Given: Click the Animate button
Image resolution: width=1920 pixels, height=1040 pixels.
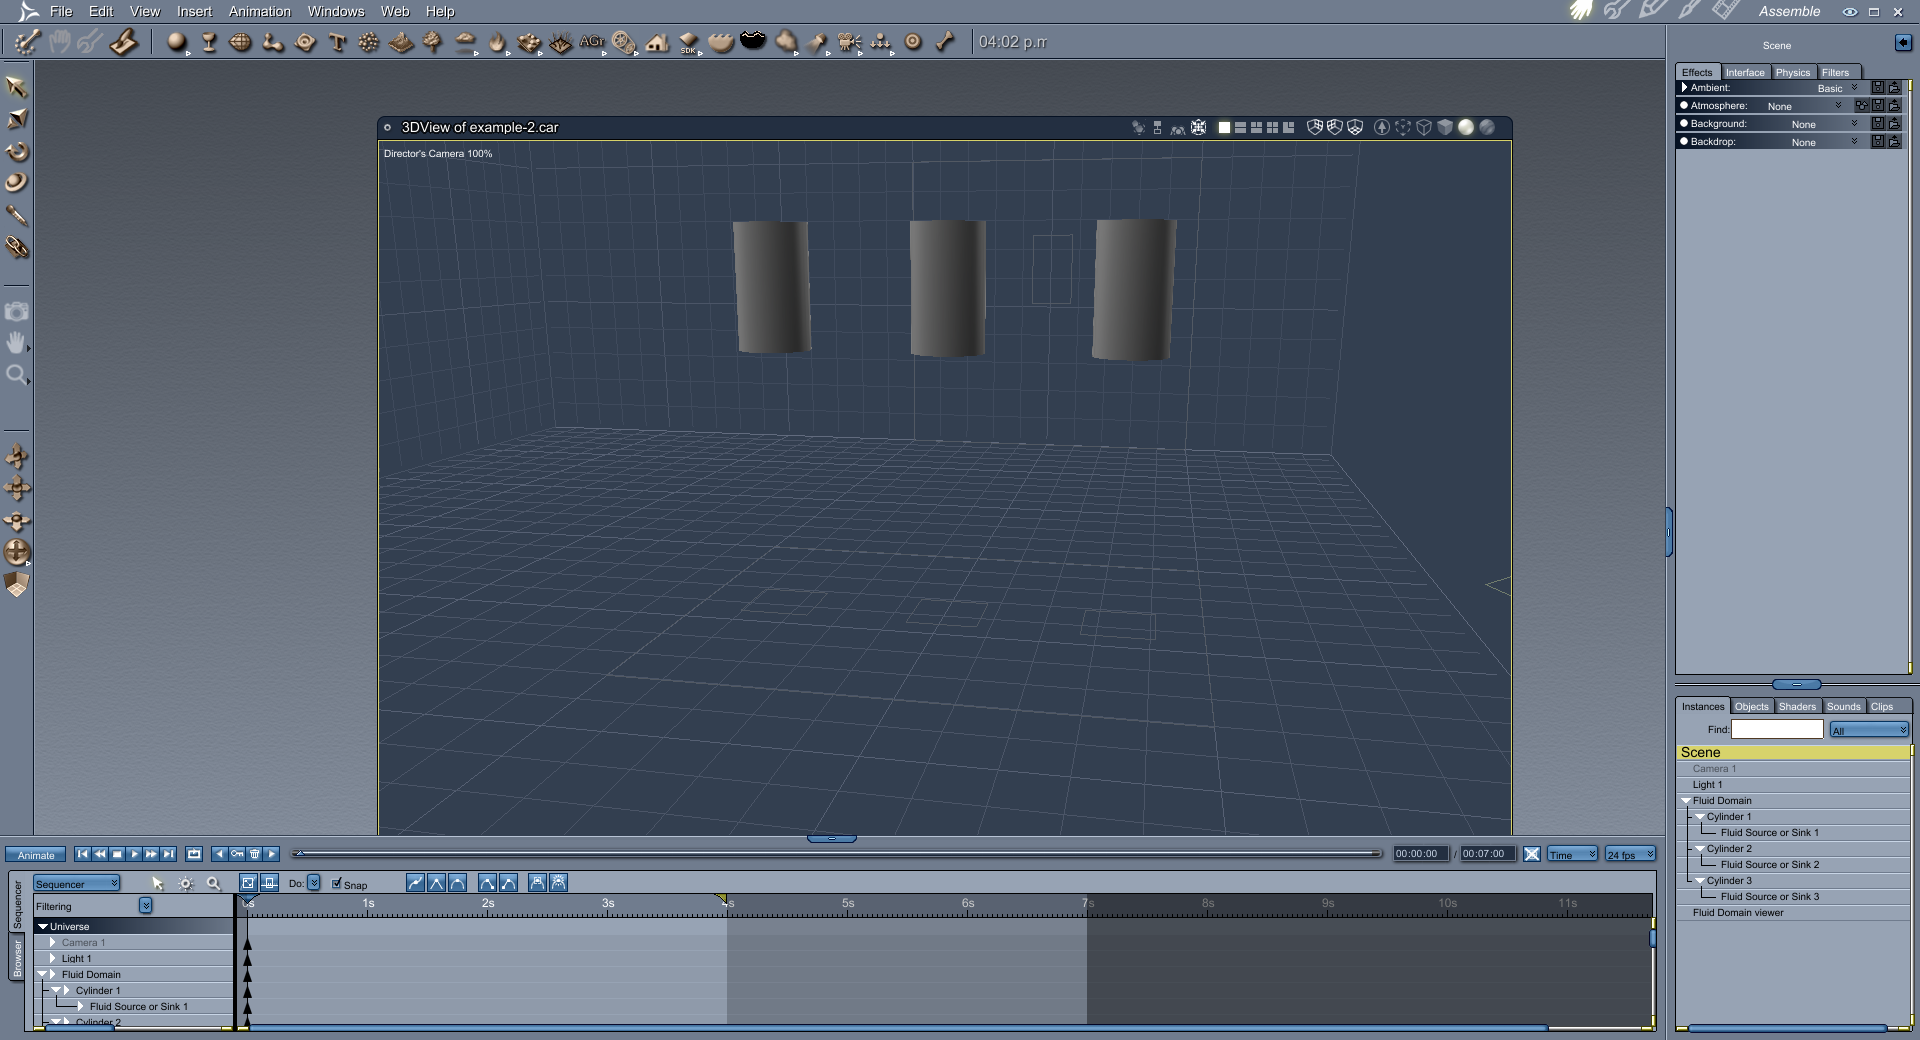Looking at the screenshot, I should [x=36, y=854].
